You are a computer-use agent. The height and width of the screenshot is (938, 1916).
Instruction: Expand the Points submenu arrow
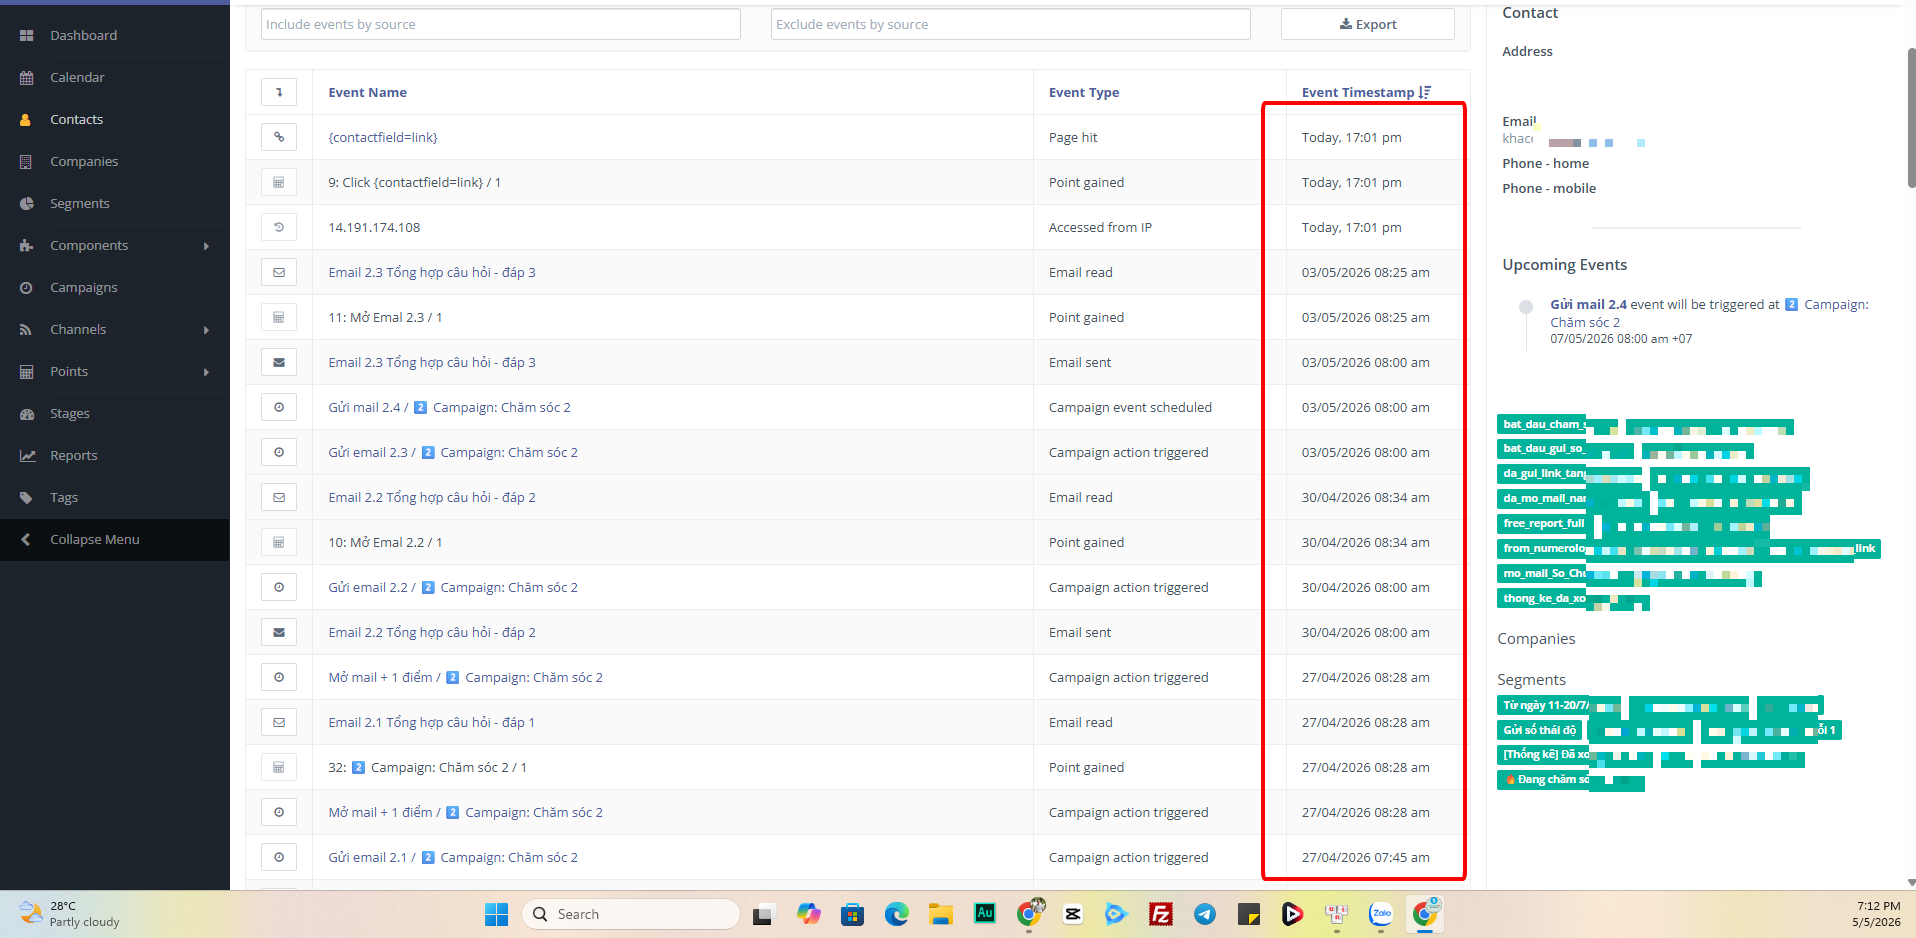coord(206,372)
